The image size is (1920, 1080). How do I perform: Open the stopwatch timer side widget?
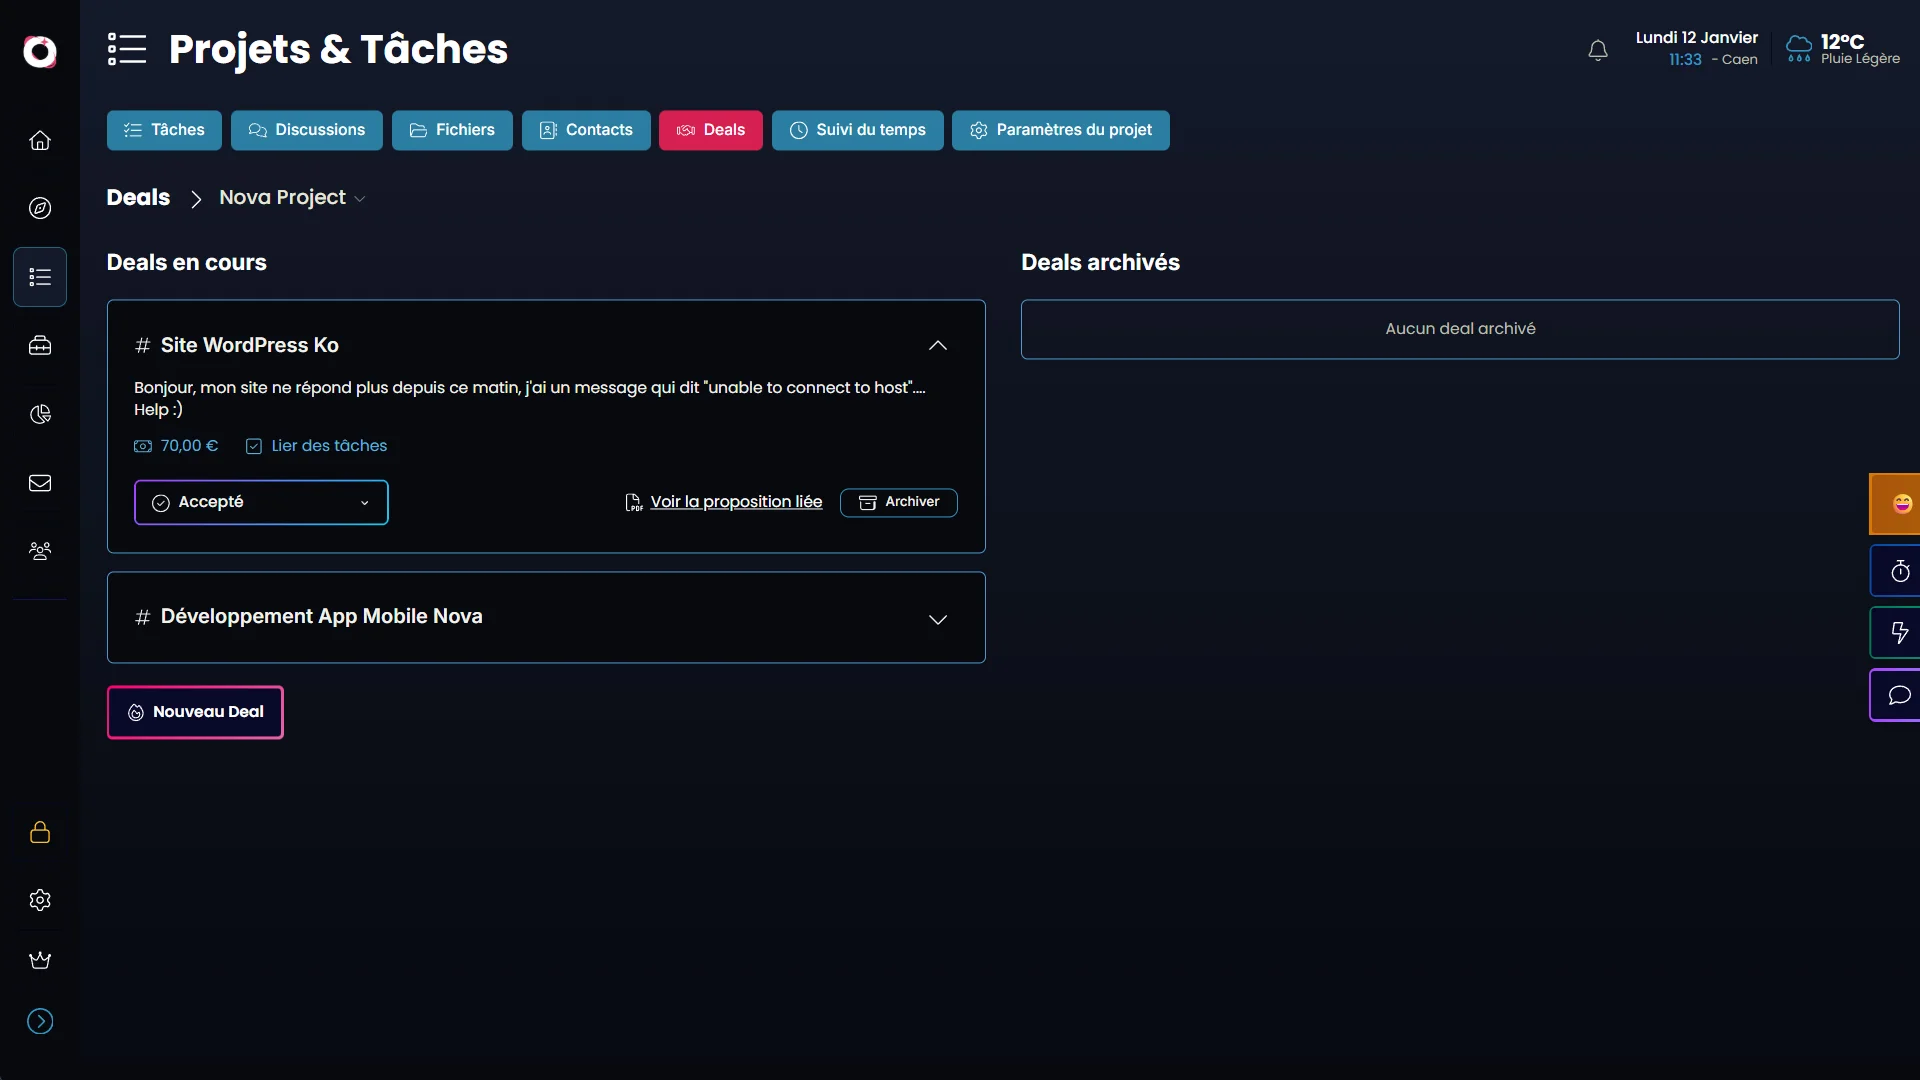coord(1899,571)
